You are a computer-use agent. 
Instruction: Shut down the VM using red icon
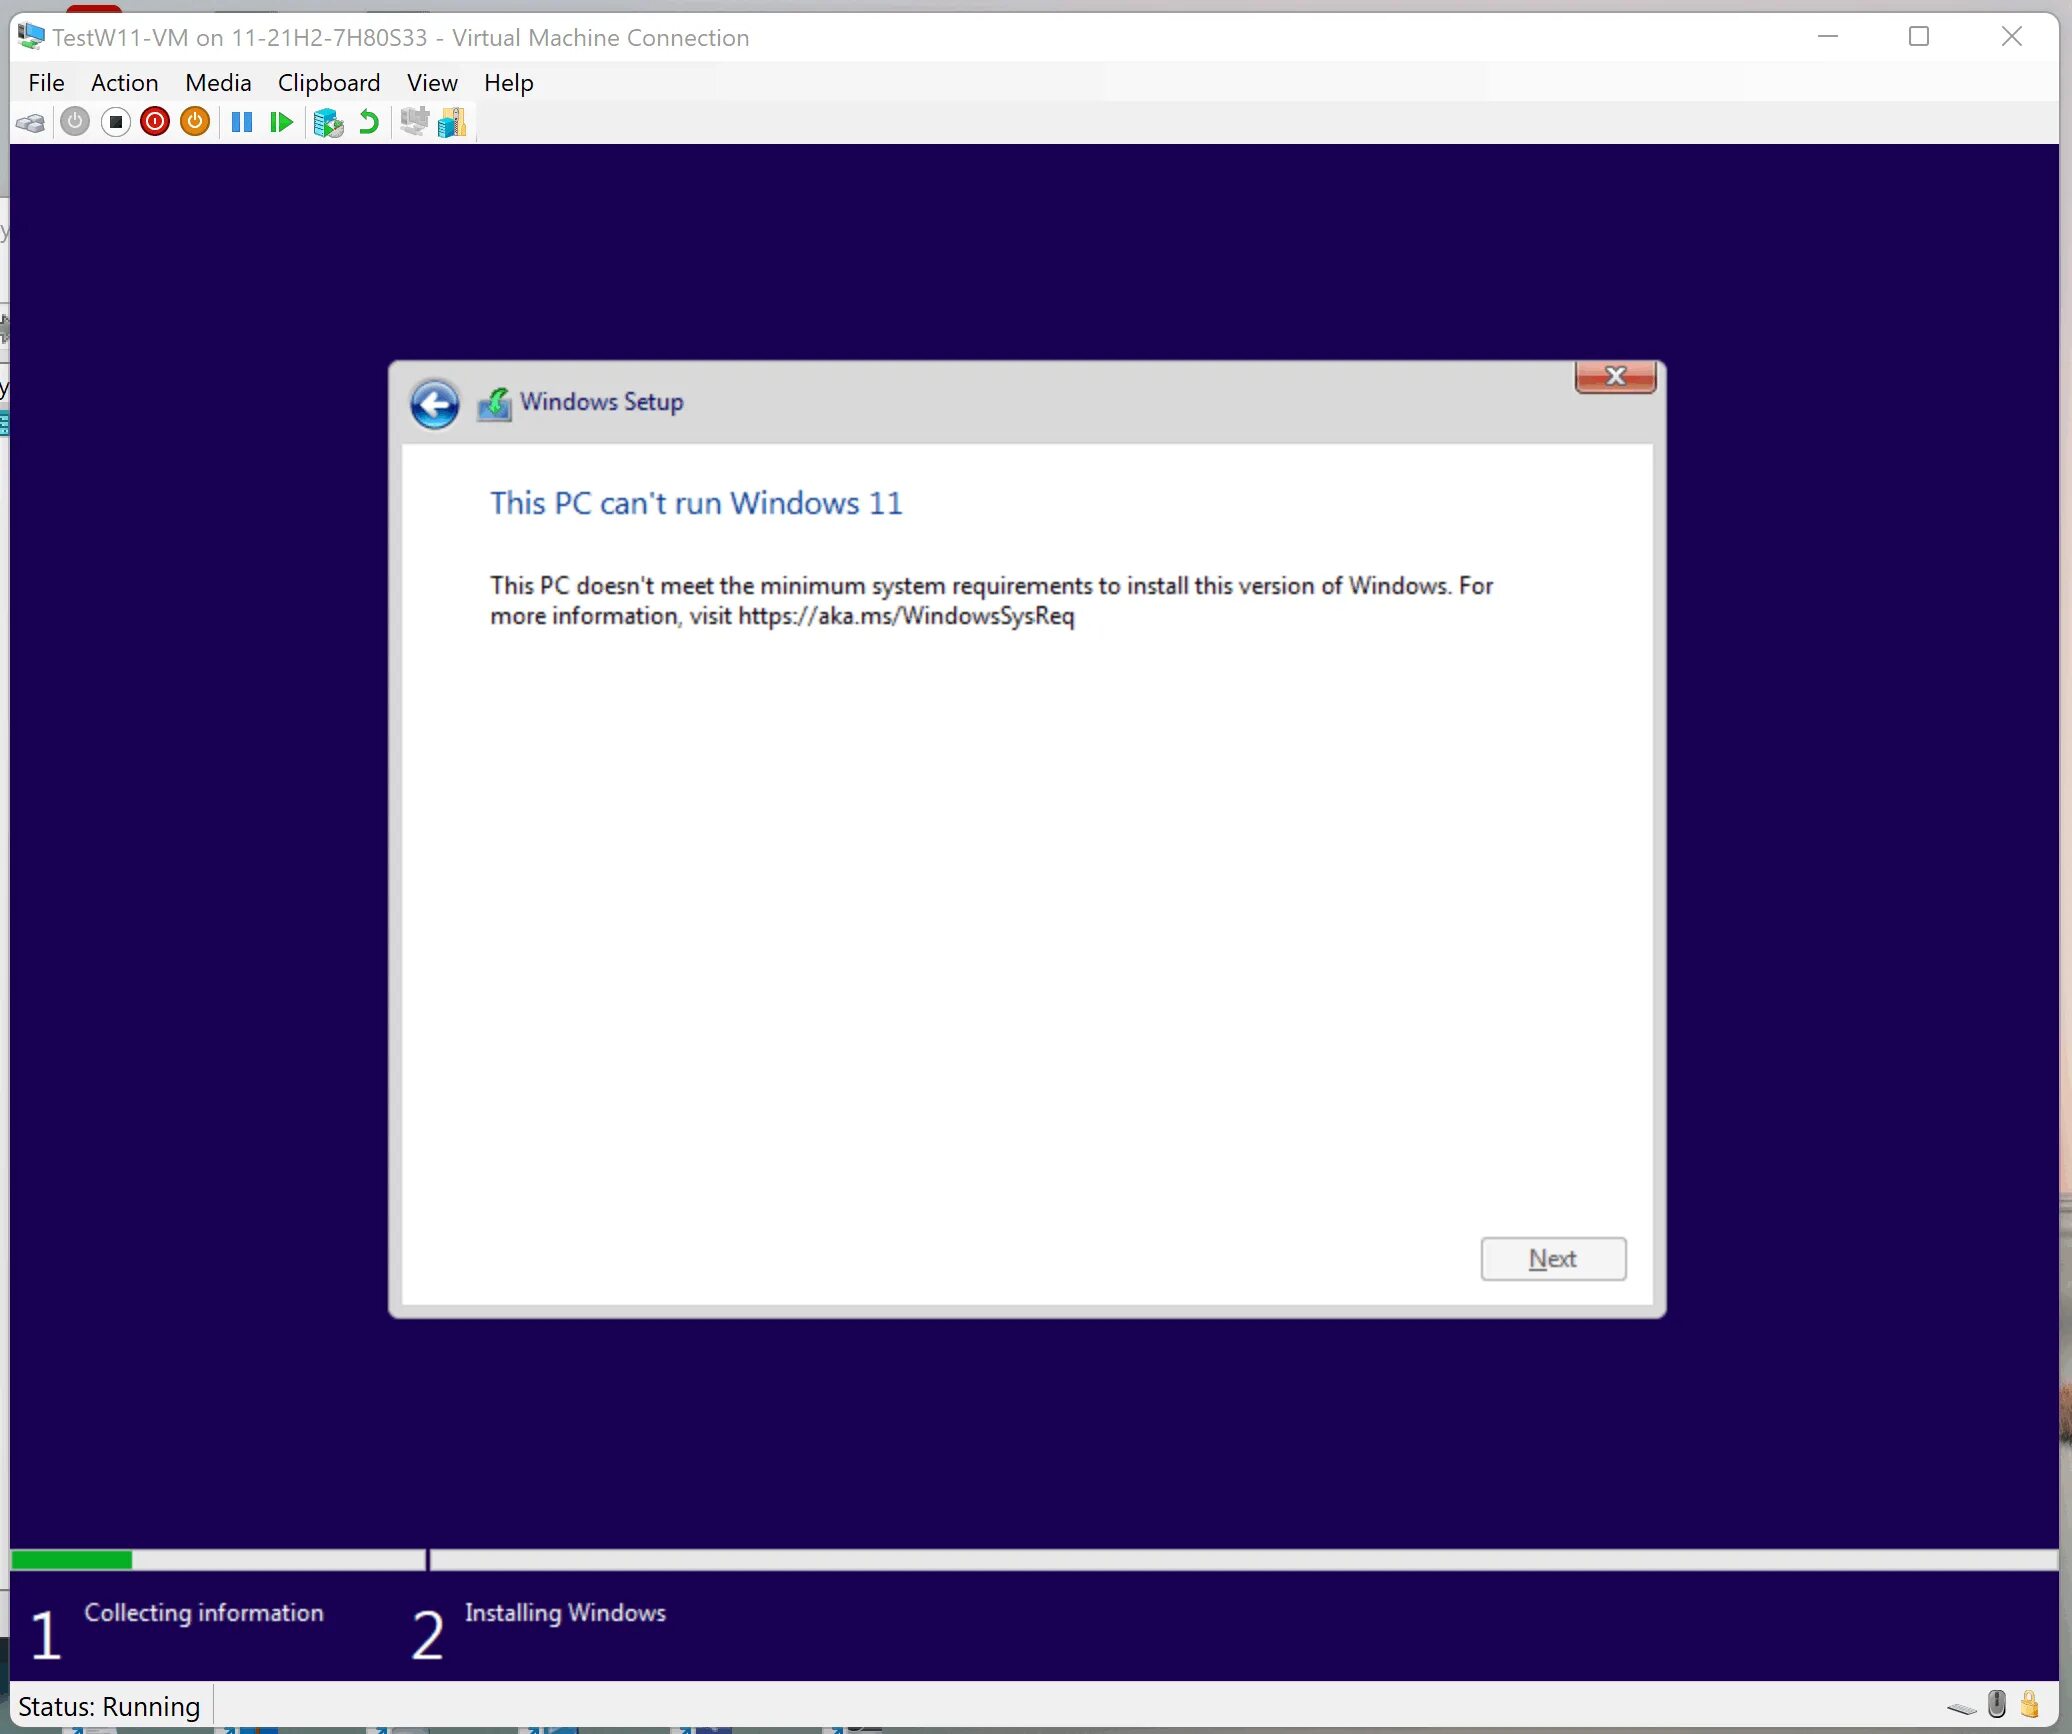155,122
